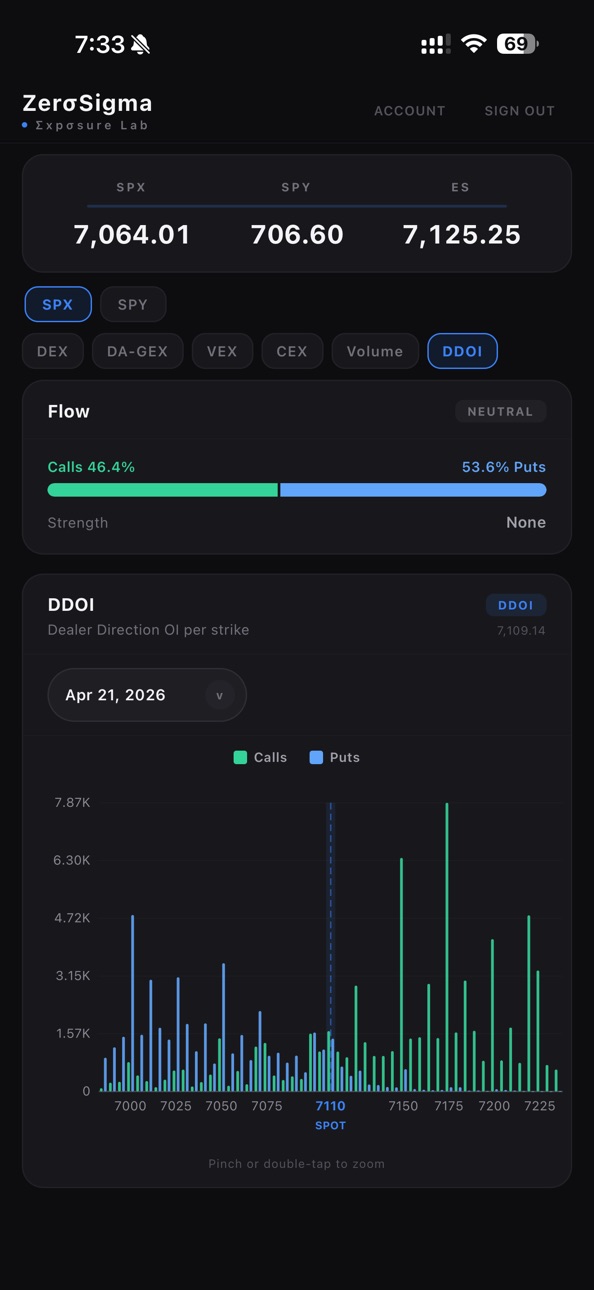Click the tall put bar at 7000
Screen dimensions: 594x1290
[x=132, y=1003]
